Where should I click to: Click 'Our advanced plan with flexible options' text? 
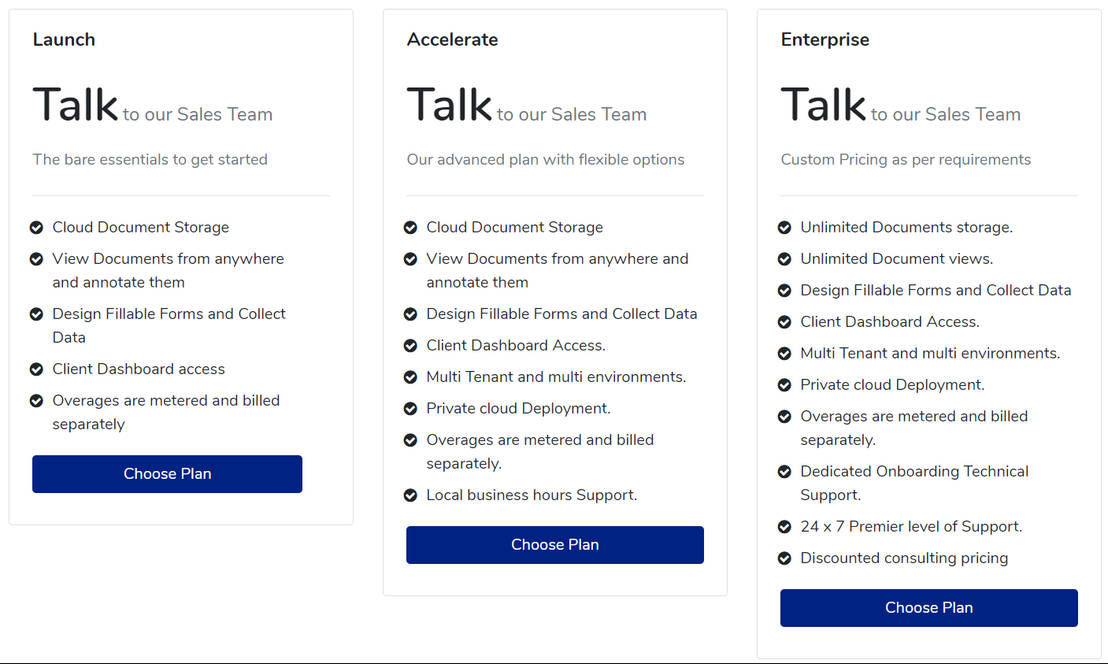[x=546, y=160]
